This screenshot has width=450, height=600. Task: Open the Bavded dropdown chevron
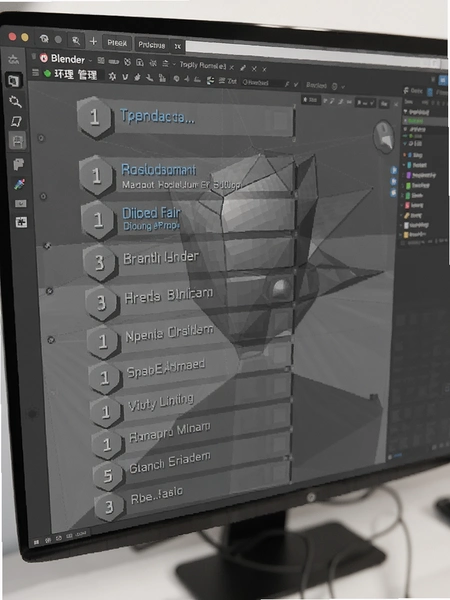[343, 87]
